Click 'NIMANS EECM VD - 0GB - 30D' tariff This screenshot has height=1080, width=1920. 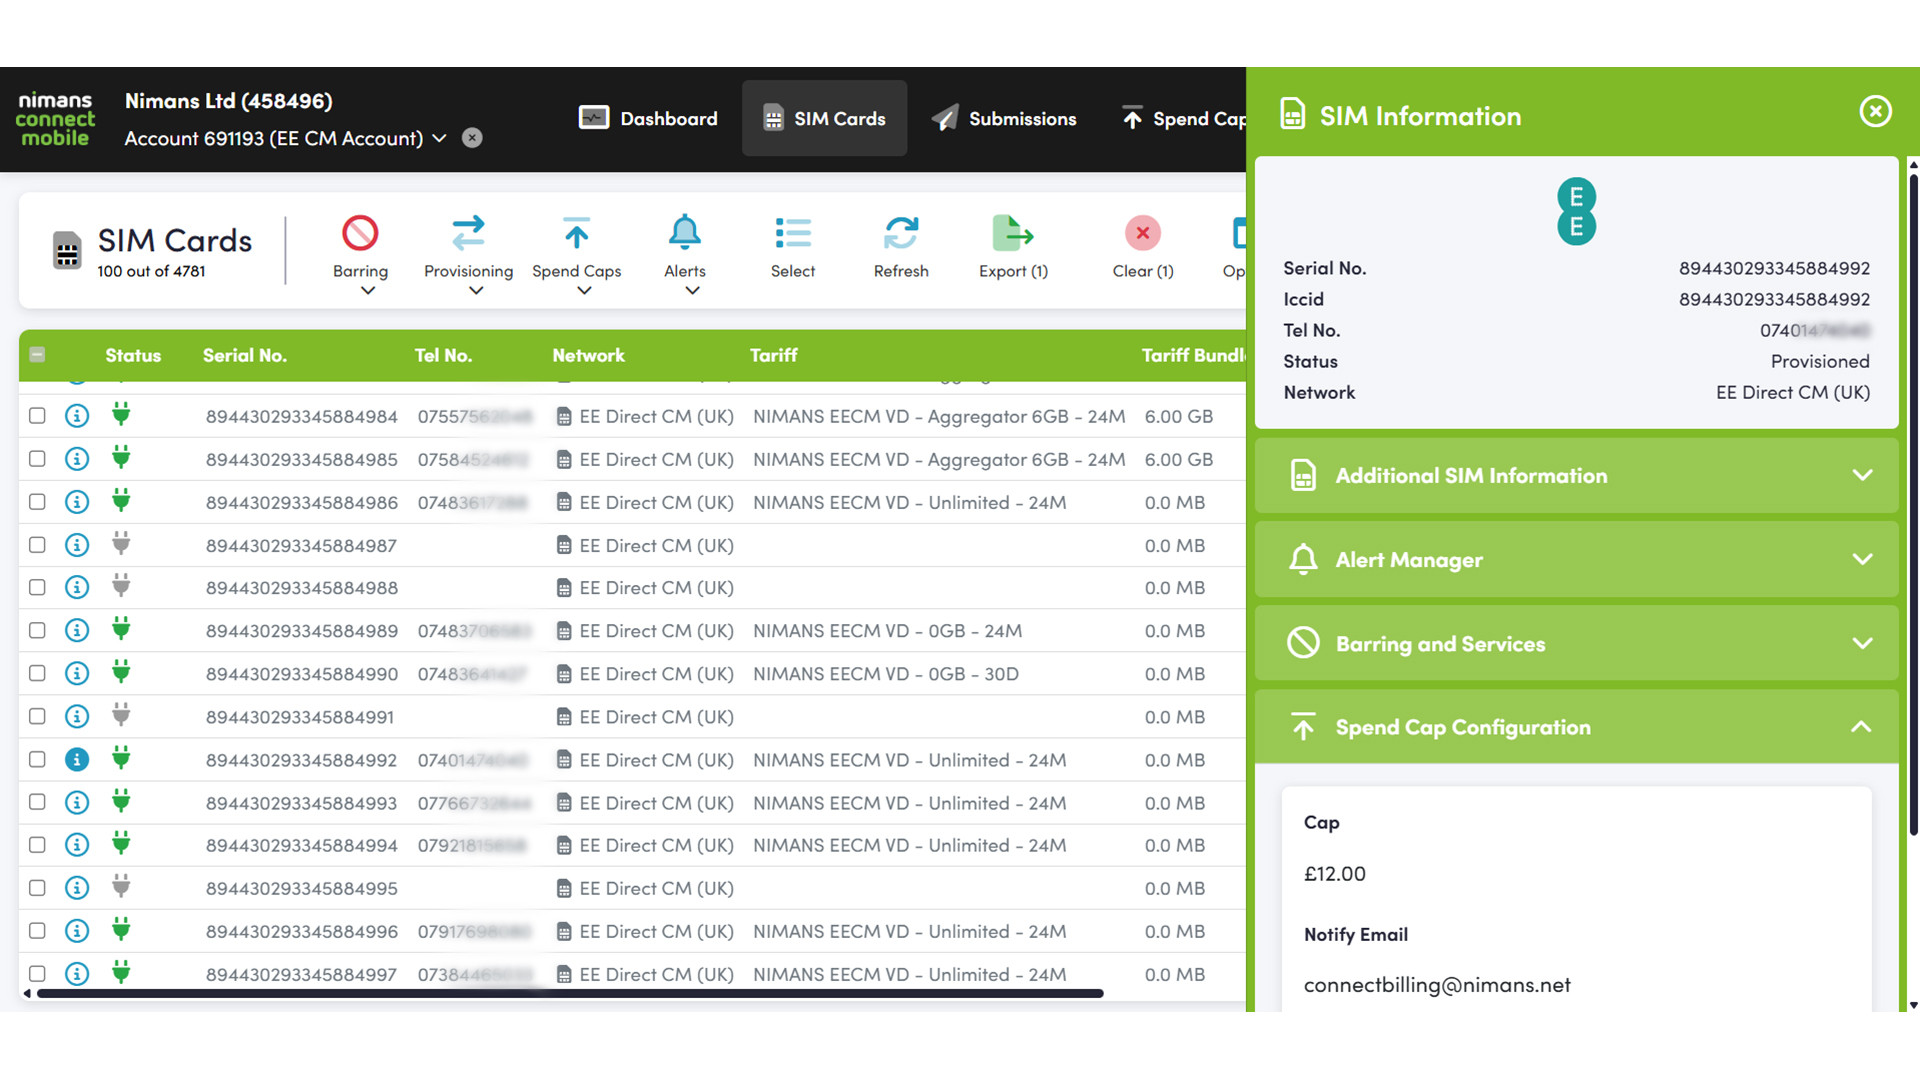click(886, 674)
